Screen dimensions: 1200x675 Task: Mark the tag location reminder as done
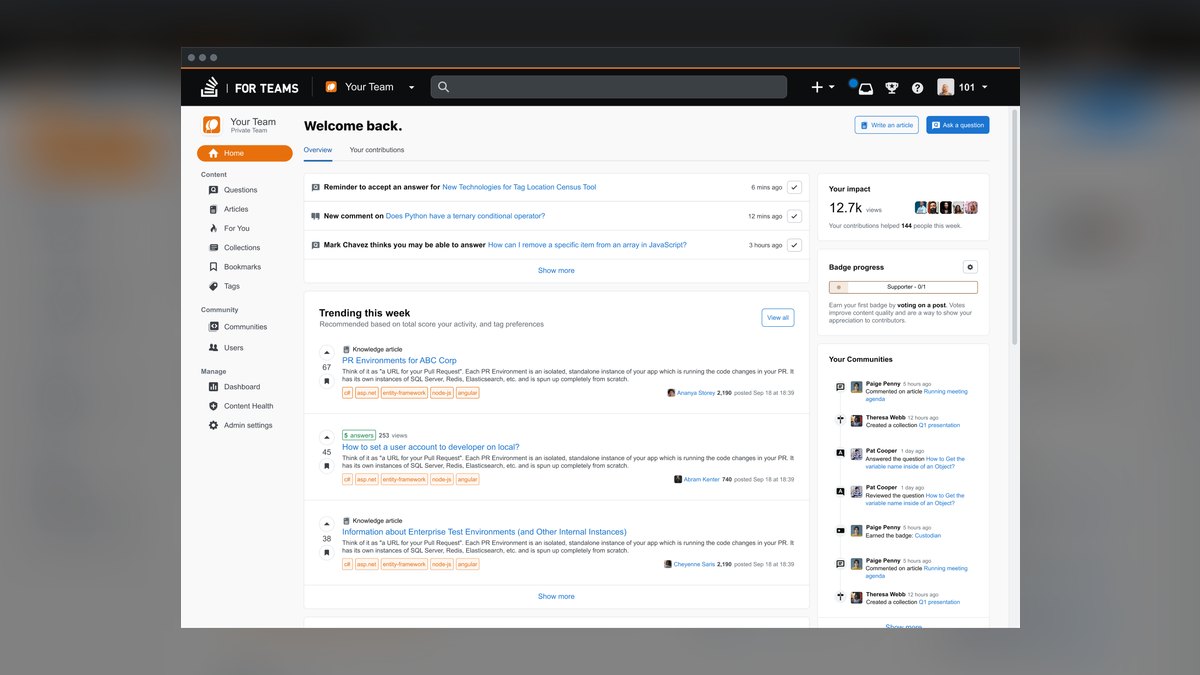pyautogui.click(x=794, y=187)
